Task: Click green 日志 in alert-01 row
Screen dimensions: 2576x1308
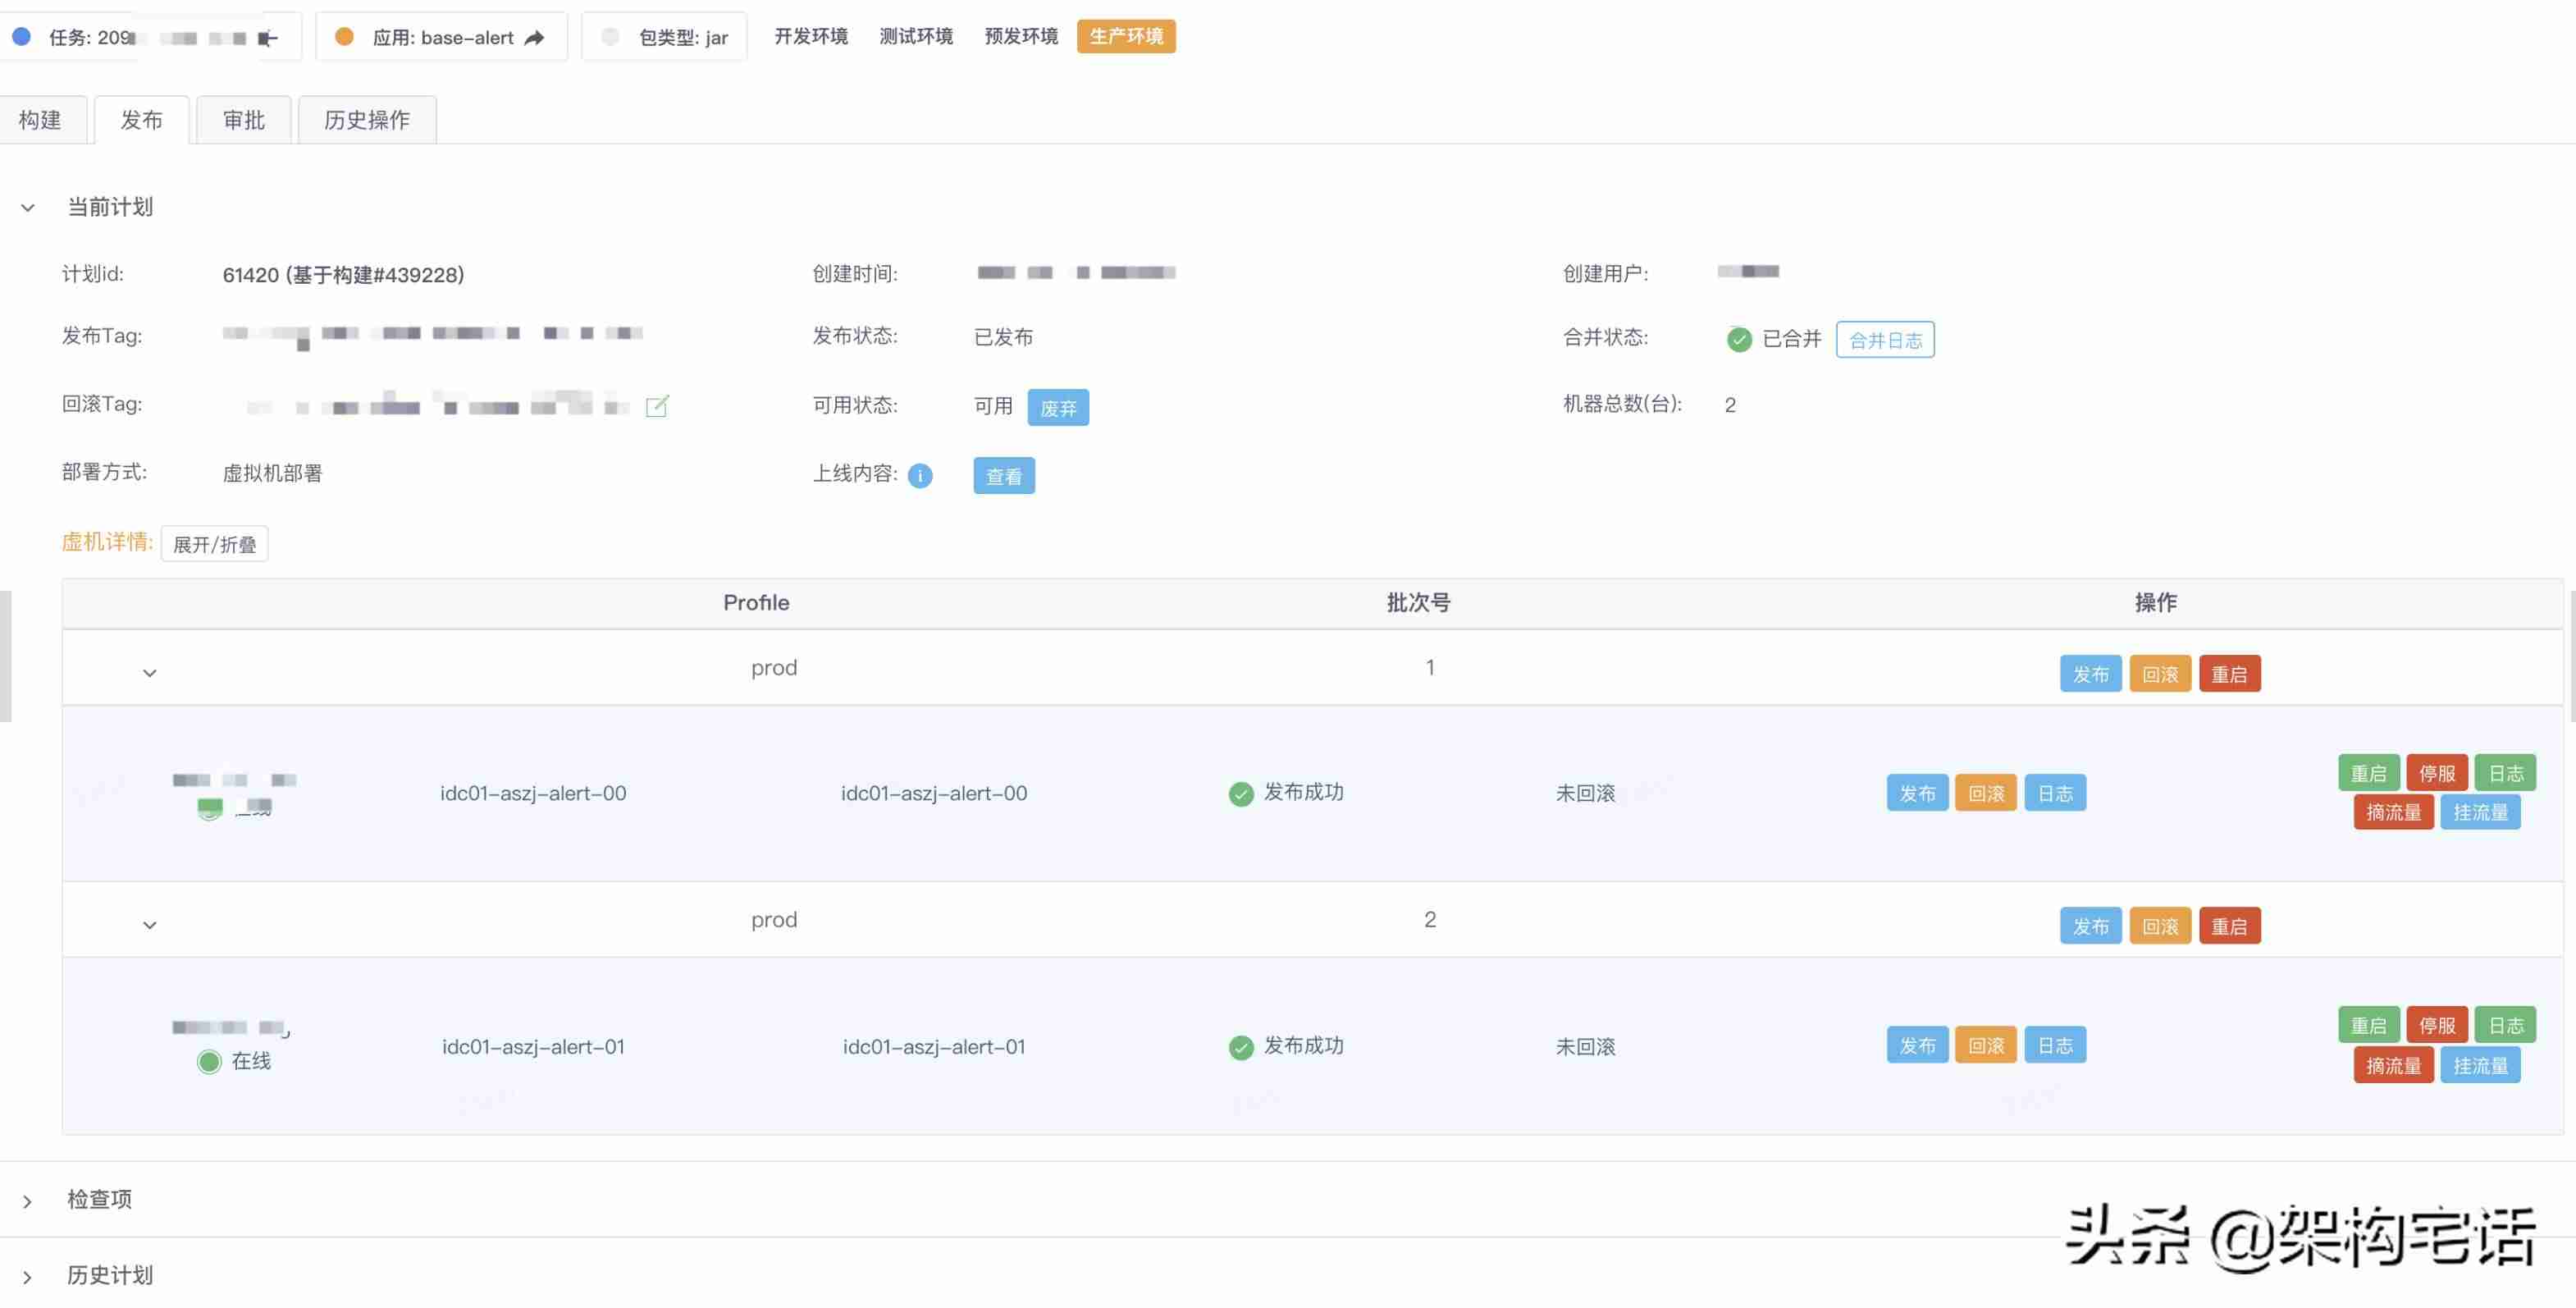Action: [x=2506, y=1025]
